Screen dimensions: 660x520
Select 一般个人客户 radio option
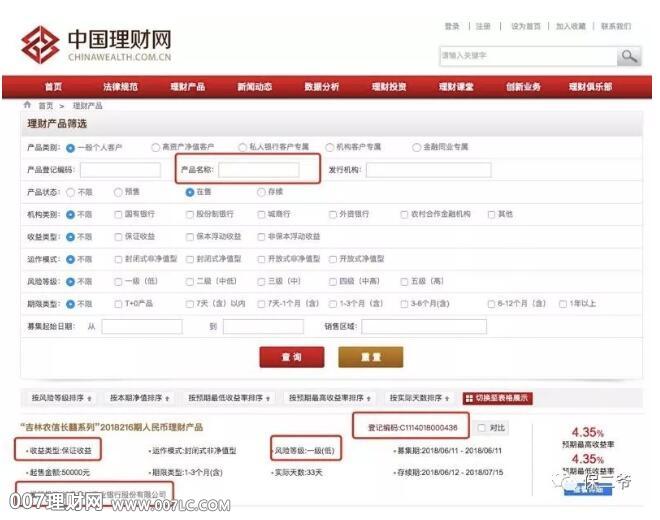[70, 148]
